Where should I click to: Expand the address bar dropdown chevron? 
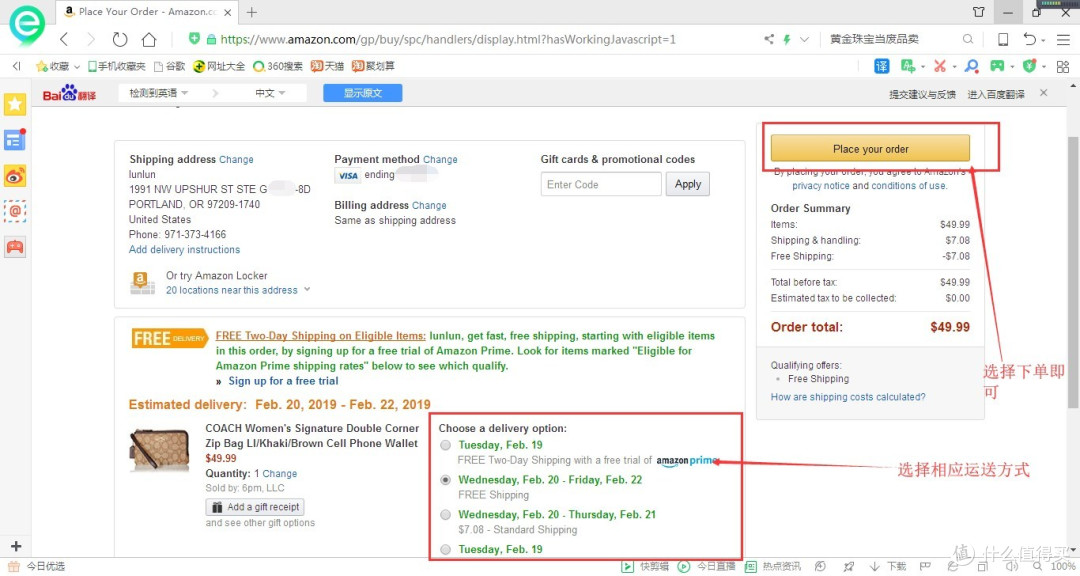(x=804, y=39)
